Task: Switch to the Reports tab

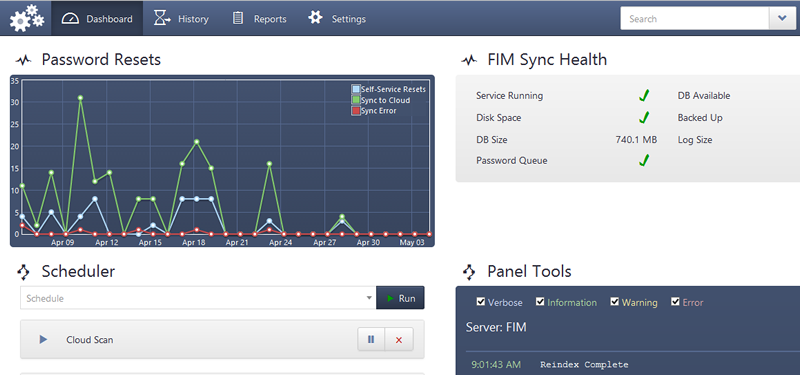Action: (x=259, y=19)
